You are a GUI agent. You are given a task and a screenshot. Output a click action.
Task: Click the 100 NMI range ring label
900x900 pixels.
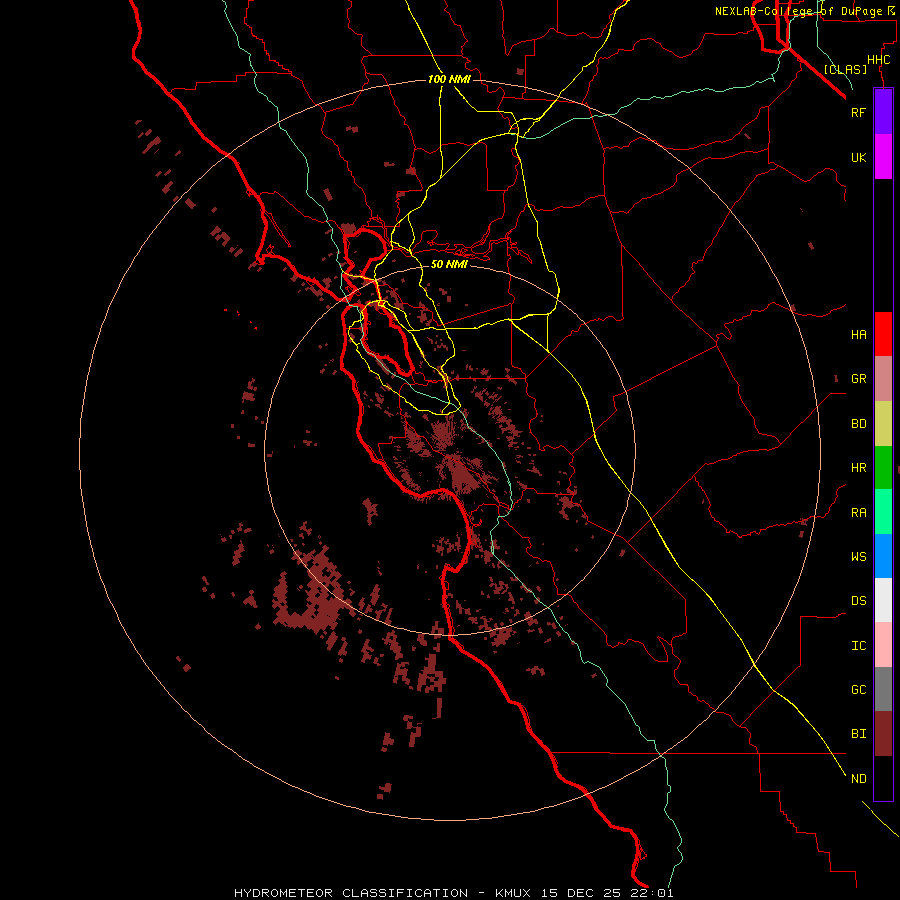[449, 79]
